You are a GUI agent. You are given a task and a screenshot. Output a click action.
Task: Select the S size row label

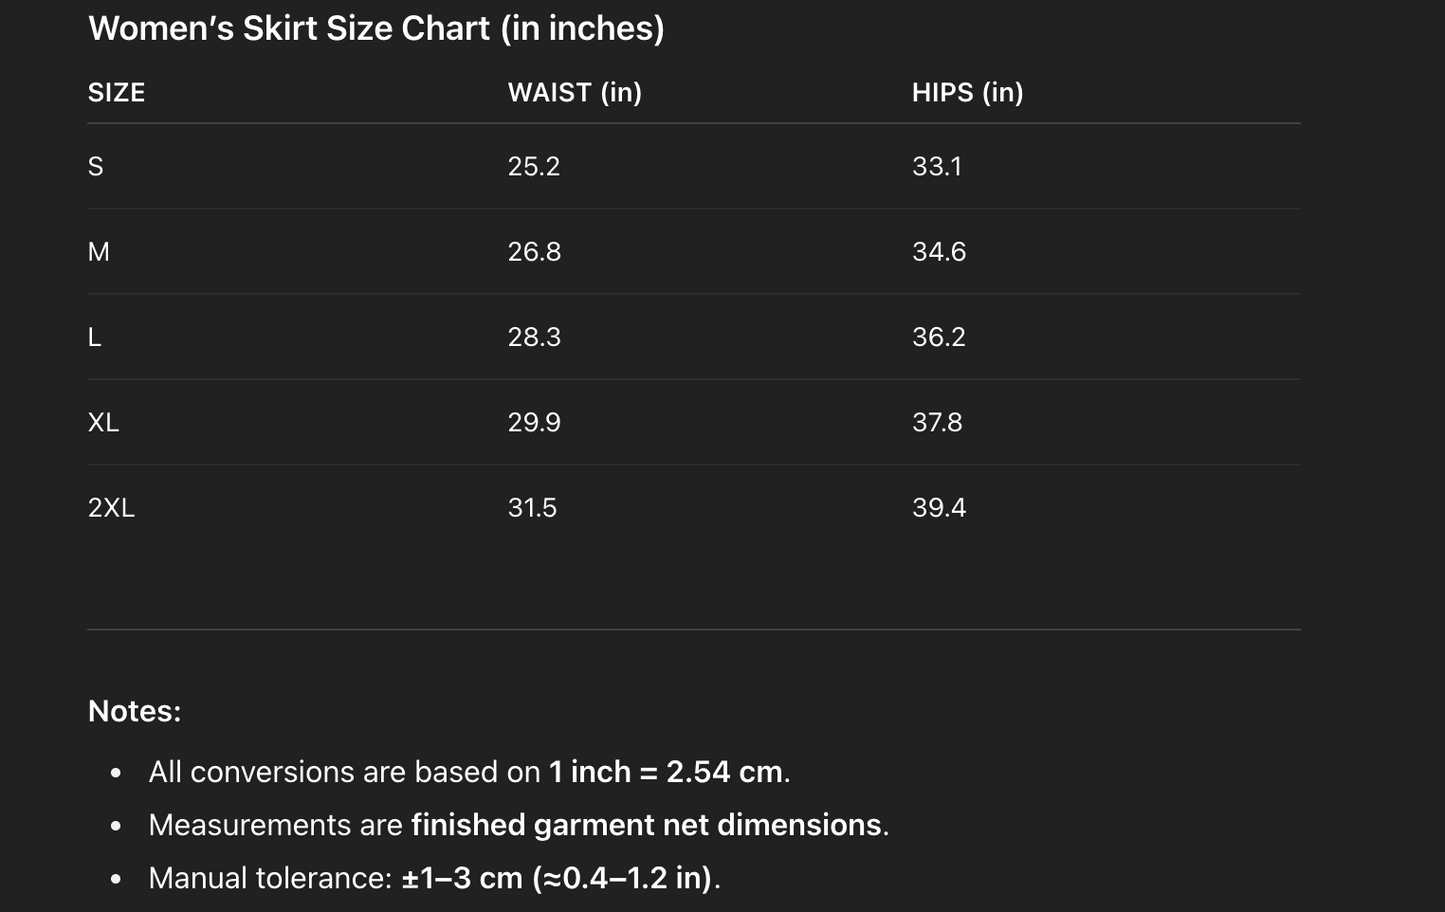(x=96, y=167)
